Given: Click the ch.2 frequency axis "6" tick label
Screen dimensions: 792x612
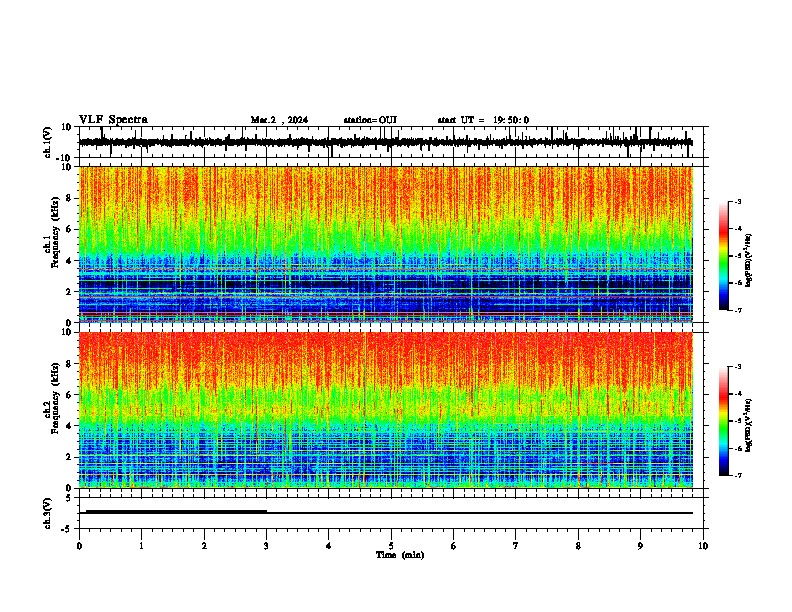Looking at the screenshot, I should coord(69,395).
